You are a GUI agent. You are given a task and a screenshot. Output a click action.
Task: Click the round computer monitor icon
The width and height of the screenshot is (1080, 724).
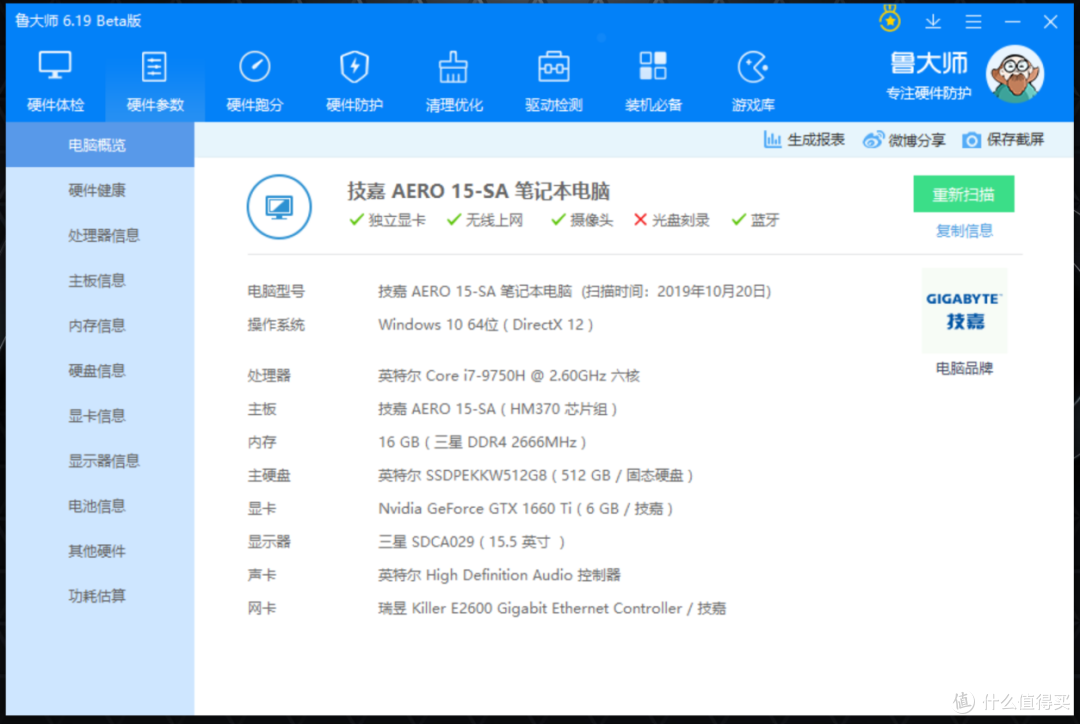pyautogui.click(x=279, y=207)
